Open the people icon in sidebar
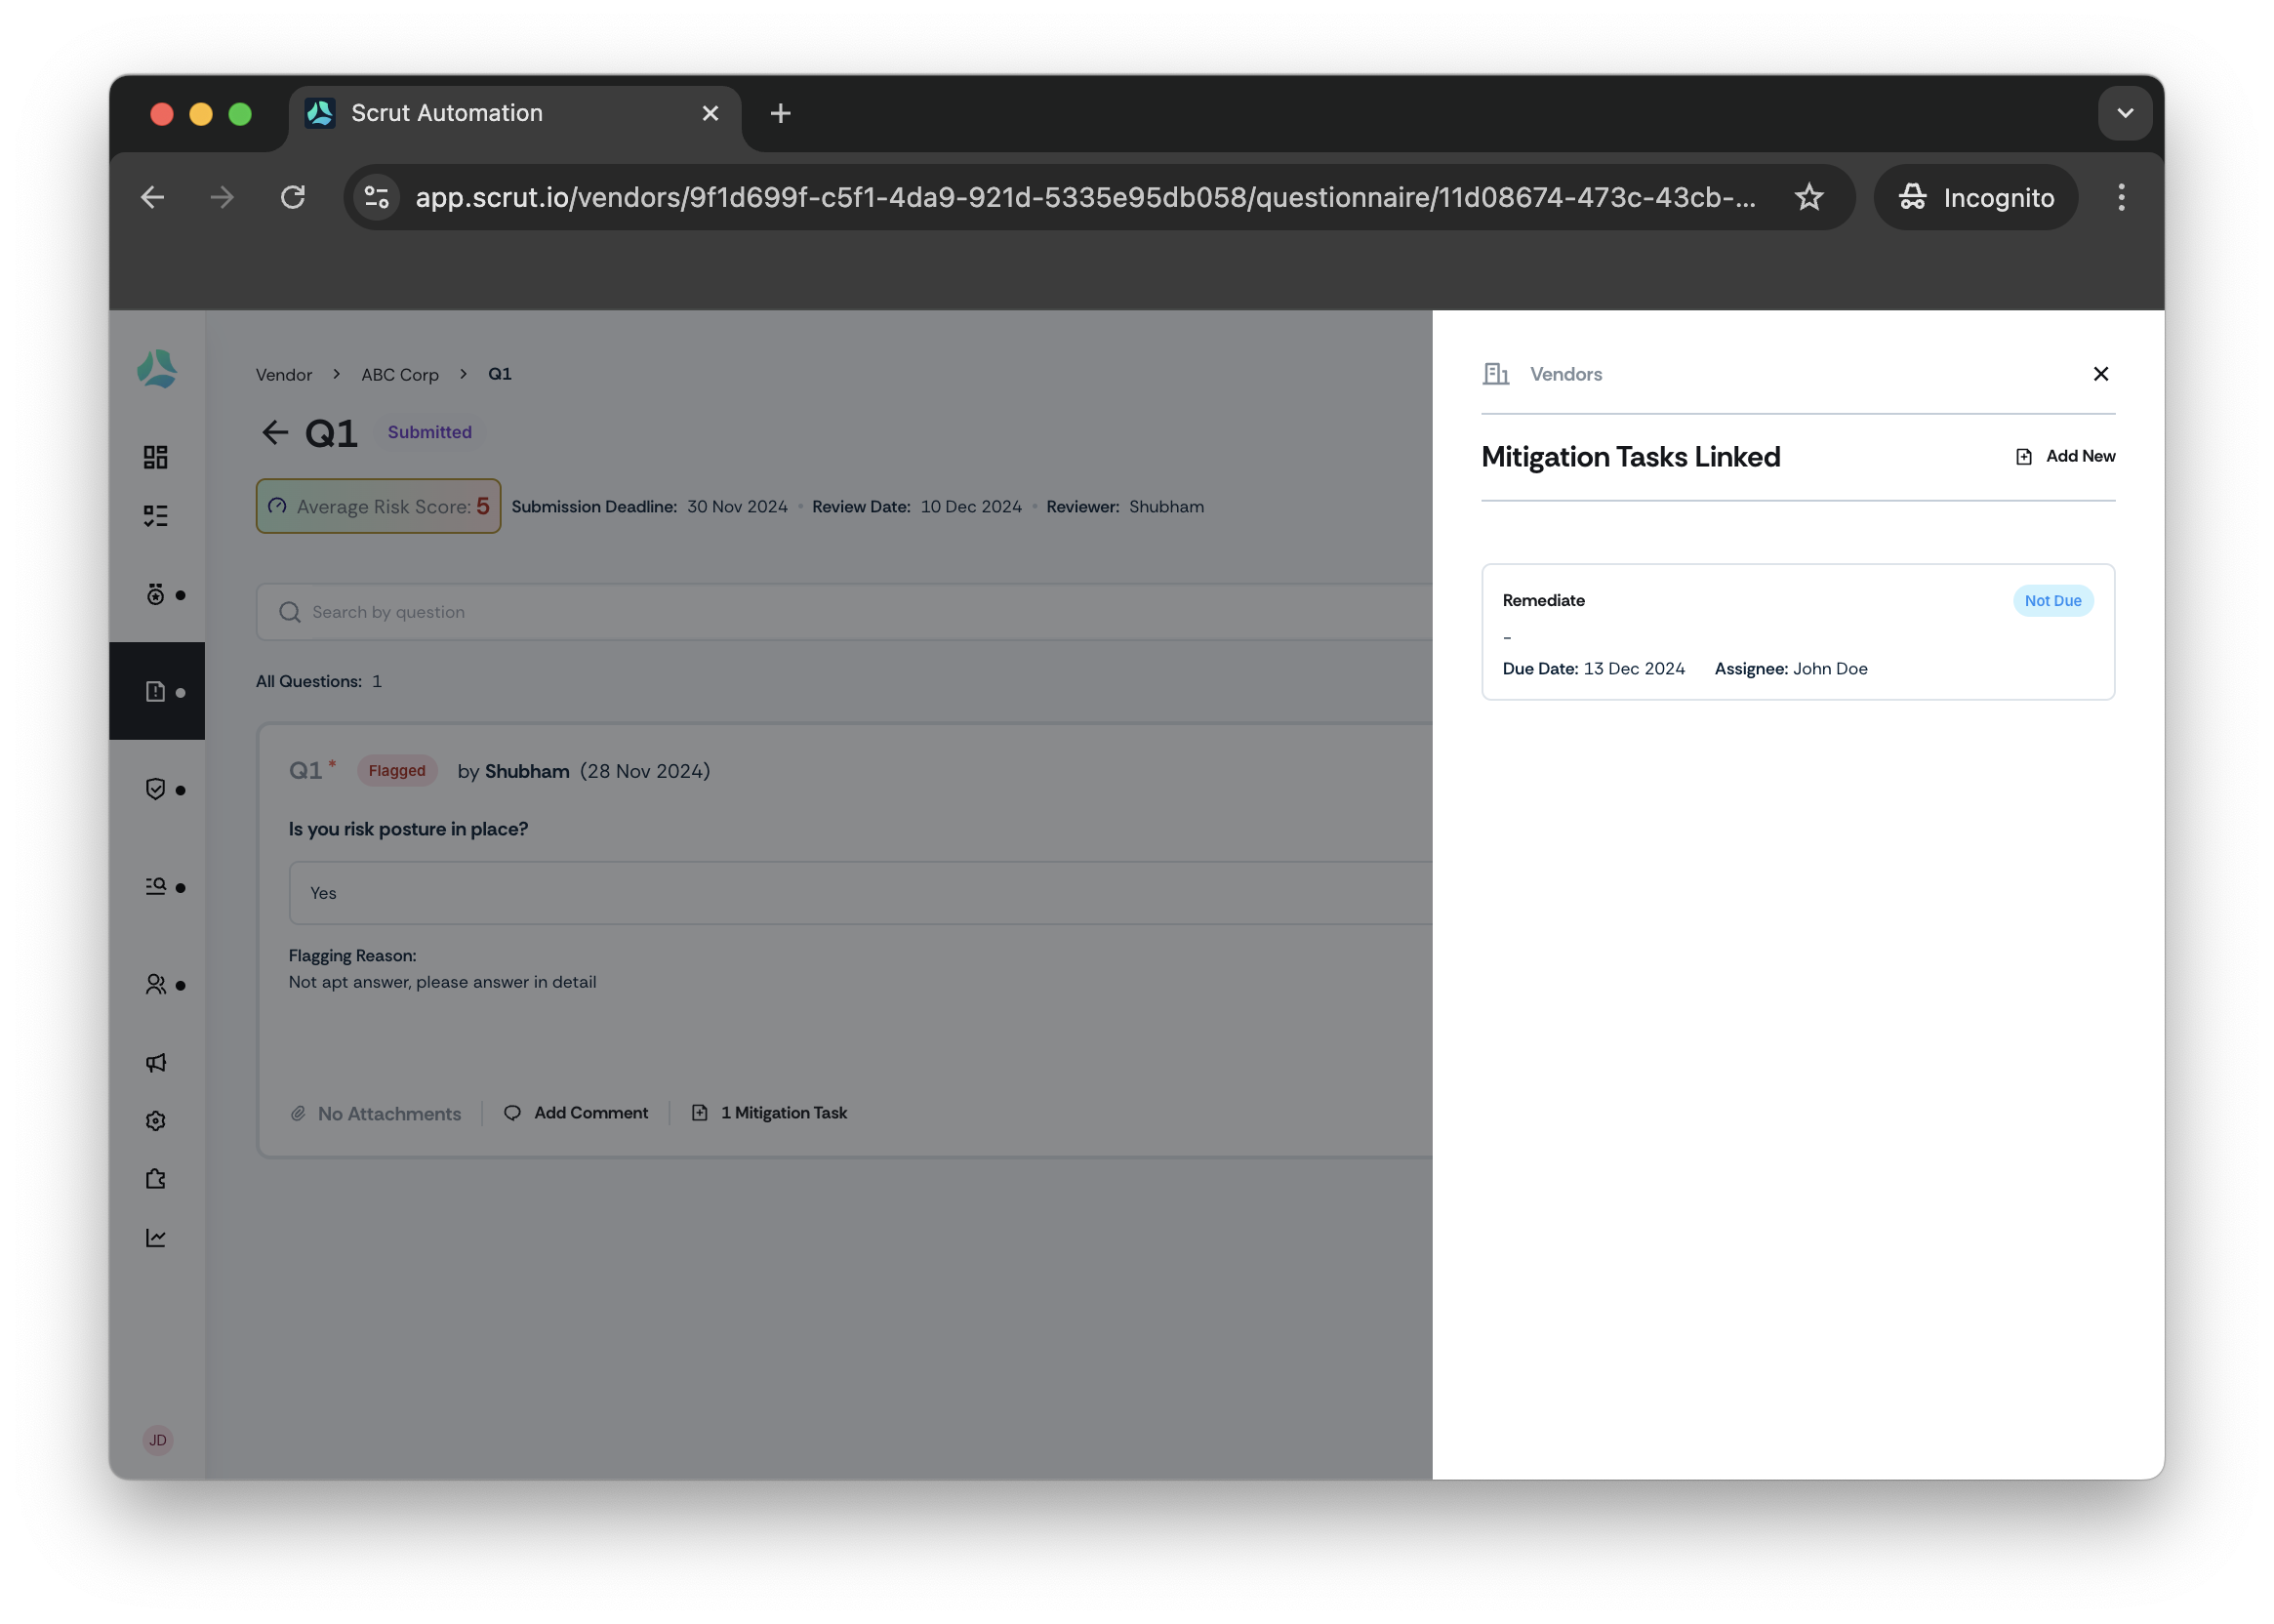 [155, 985]
